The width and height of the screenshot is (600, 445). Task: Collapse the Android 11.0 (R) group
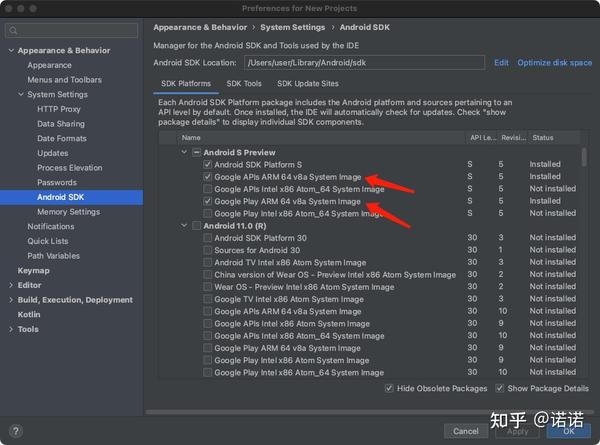[184, 226]
